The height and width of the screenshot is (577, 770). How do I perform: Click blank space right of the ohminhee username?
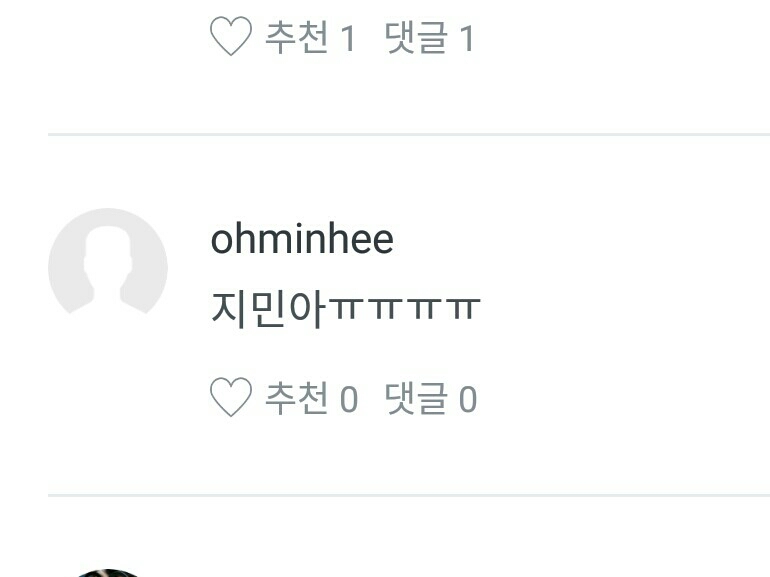(x=579, y=239)
